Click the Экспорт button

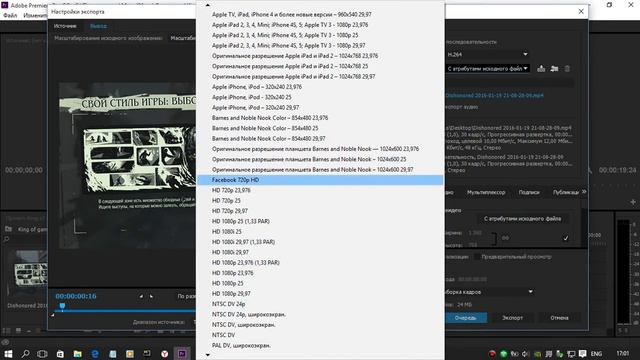click(x=512, y=318)
